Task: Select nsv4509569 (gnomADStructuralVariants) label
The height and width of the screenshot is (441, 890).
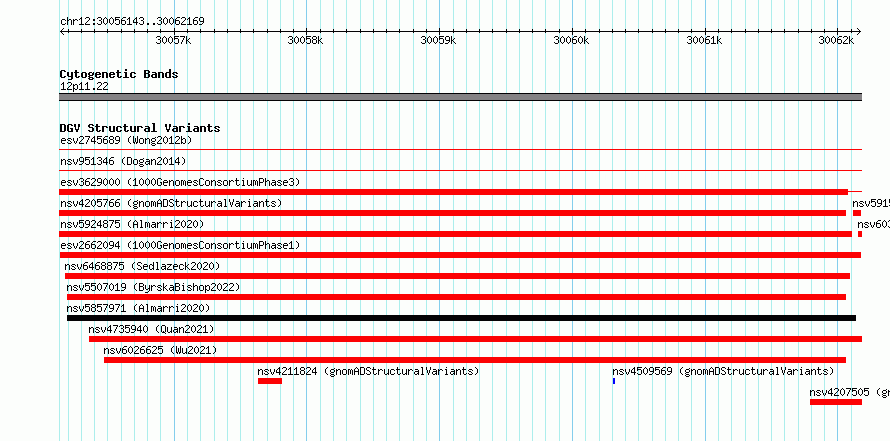Action: click(723, 371)
